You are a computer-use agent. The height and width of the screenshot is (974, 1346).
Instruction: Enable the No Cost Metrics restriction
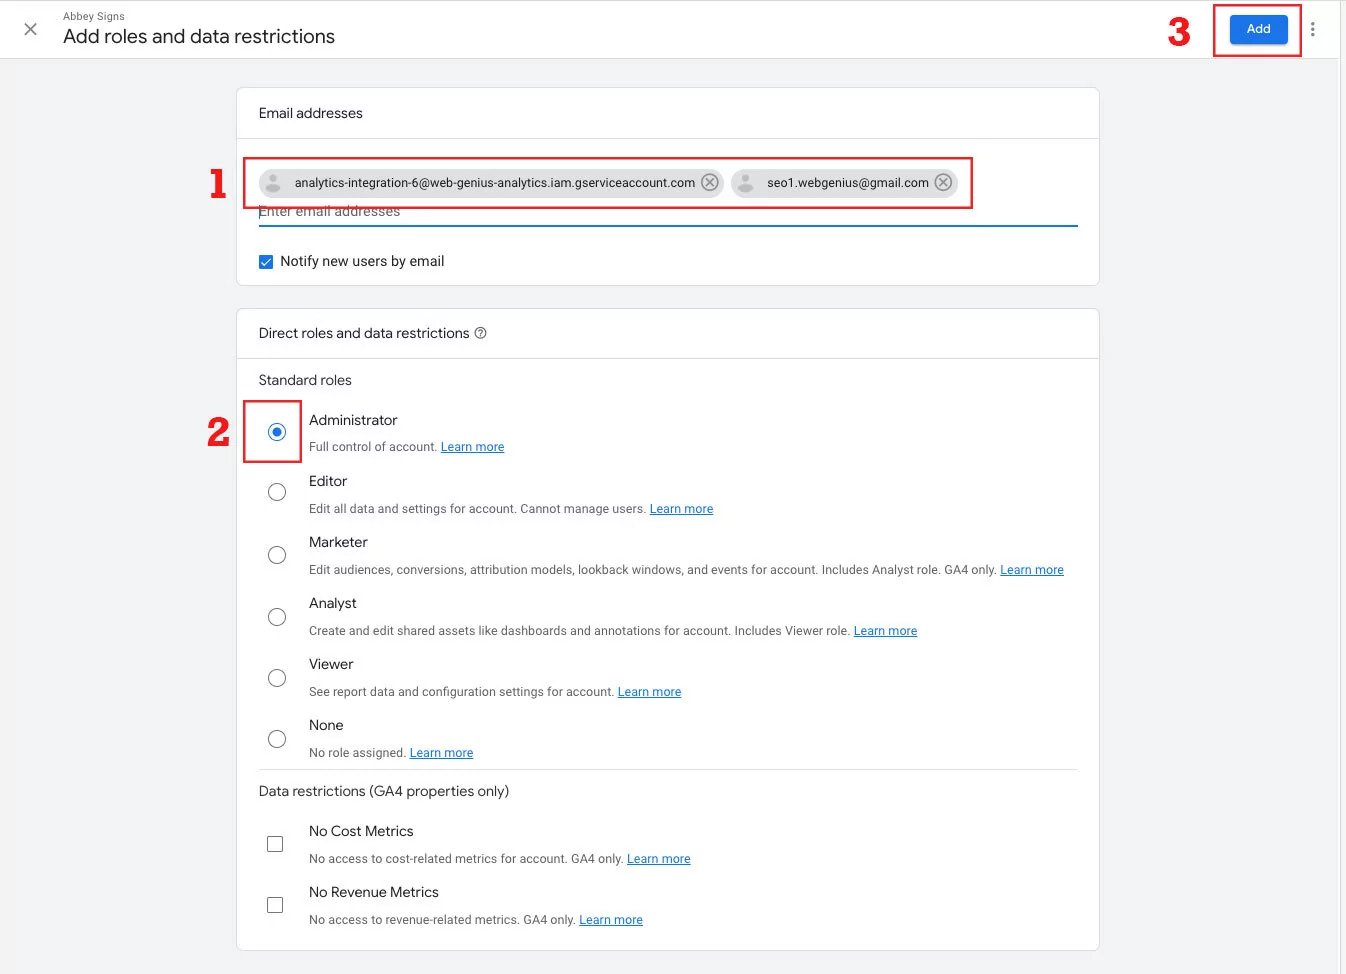coord(275,844)
